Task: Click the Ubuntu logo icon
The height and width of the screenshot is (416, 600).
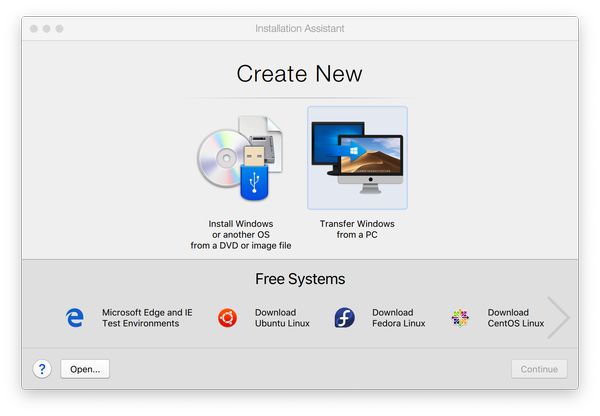Action: 227,318
